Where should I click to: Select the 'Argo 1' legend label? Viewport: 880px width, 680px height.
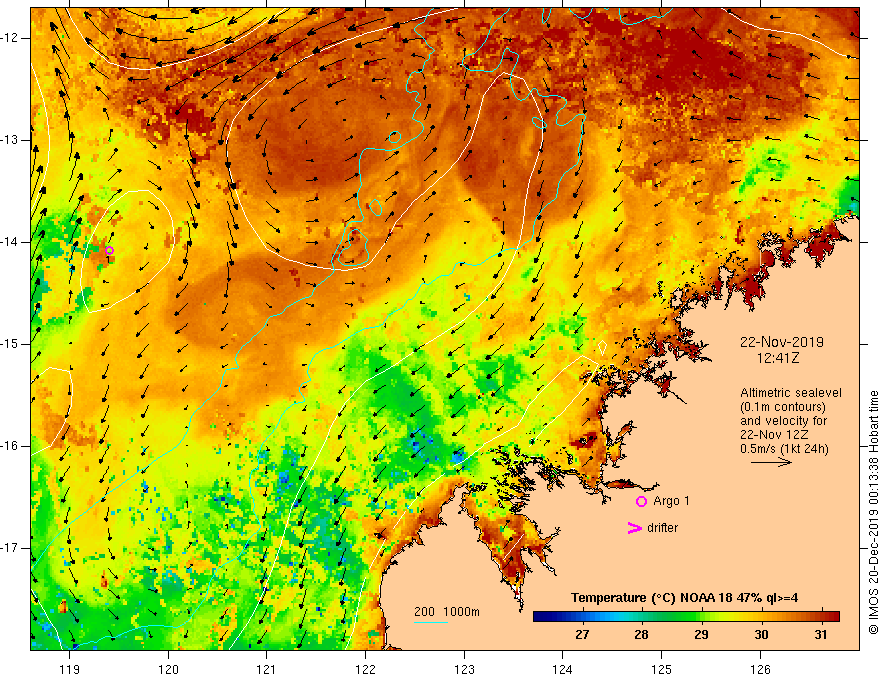coord(671,501)
